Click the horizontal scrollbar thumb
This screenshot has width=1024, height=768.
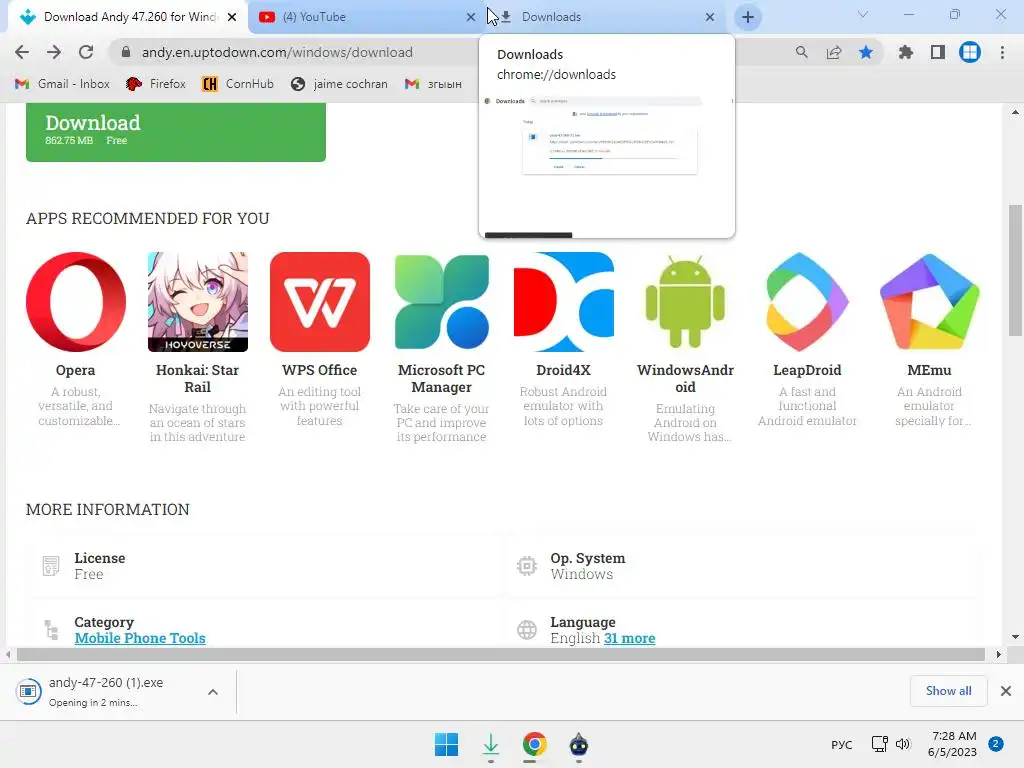[501, 654]
